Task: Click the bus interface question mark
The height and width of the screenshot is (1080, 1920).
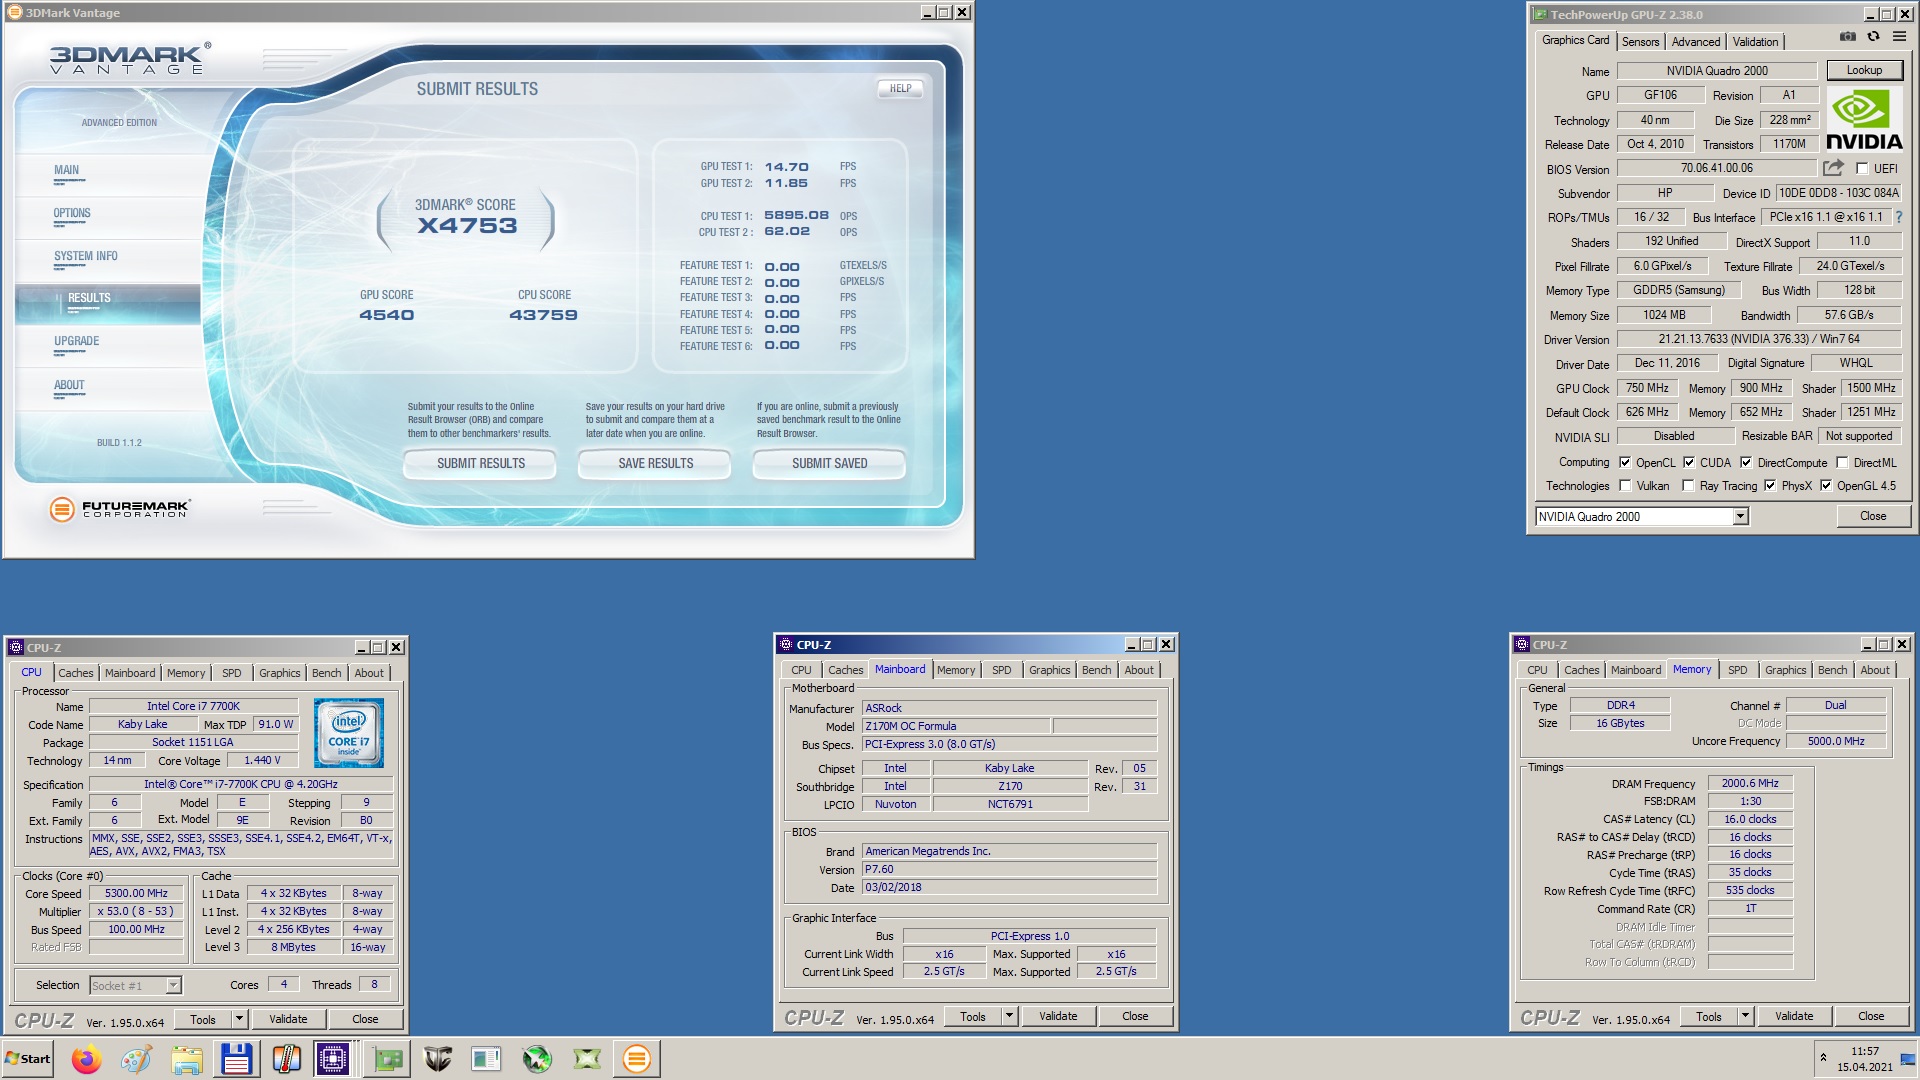Action: (1898, 217)
